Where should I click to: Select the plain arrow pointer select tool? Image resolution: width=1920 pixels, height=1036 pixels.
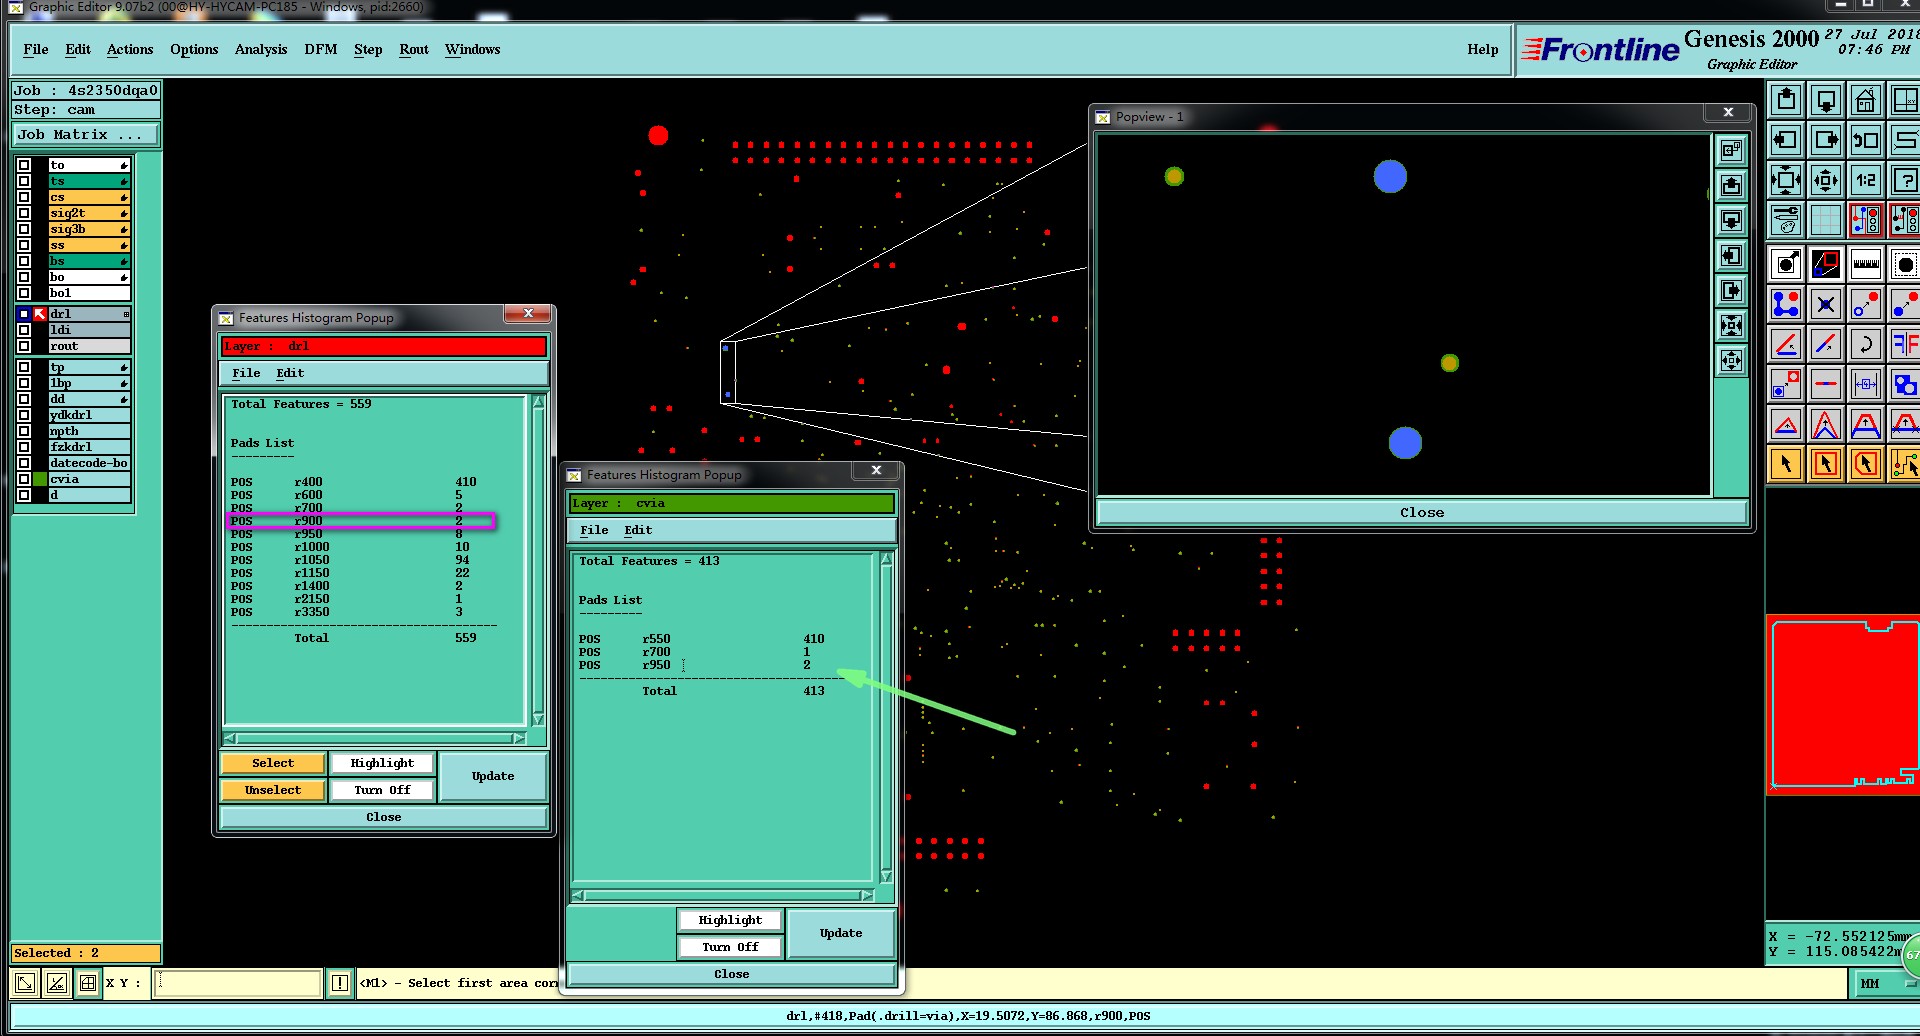1786,464
